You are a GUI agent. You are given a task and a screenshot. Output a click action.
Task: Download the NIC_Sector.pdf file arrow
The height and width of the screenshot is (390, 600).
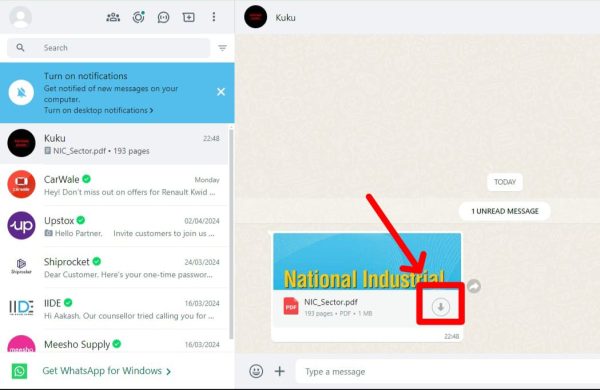440,307
